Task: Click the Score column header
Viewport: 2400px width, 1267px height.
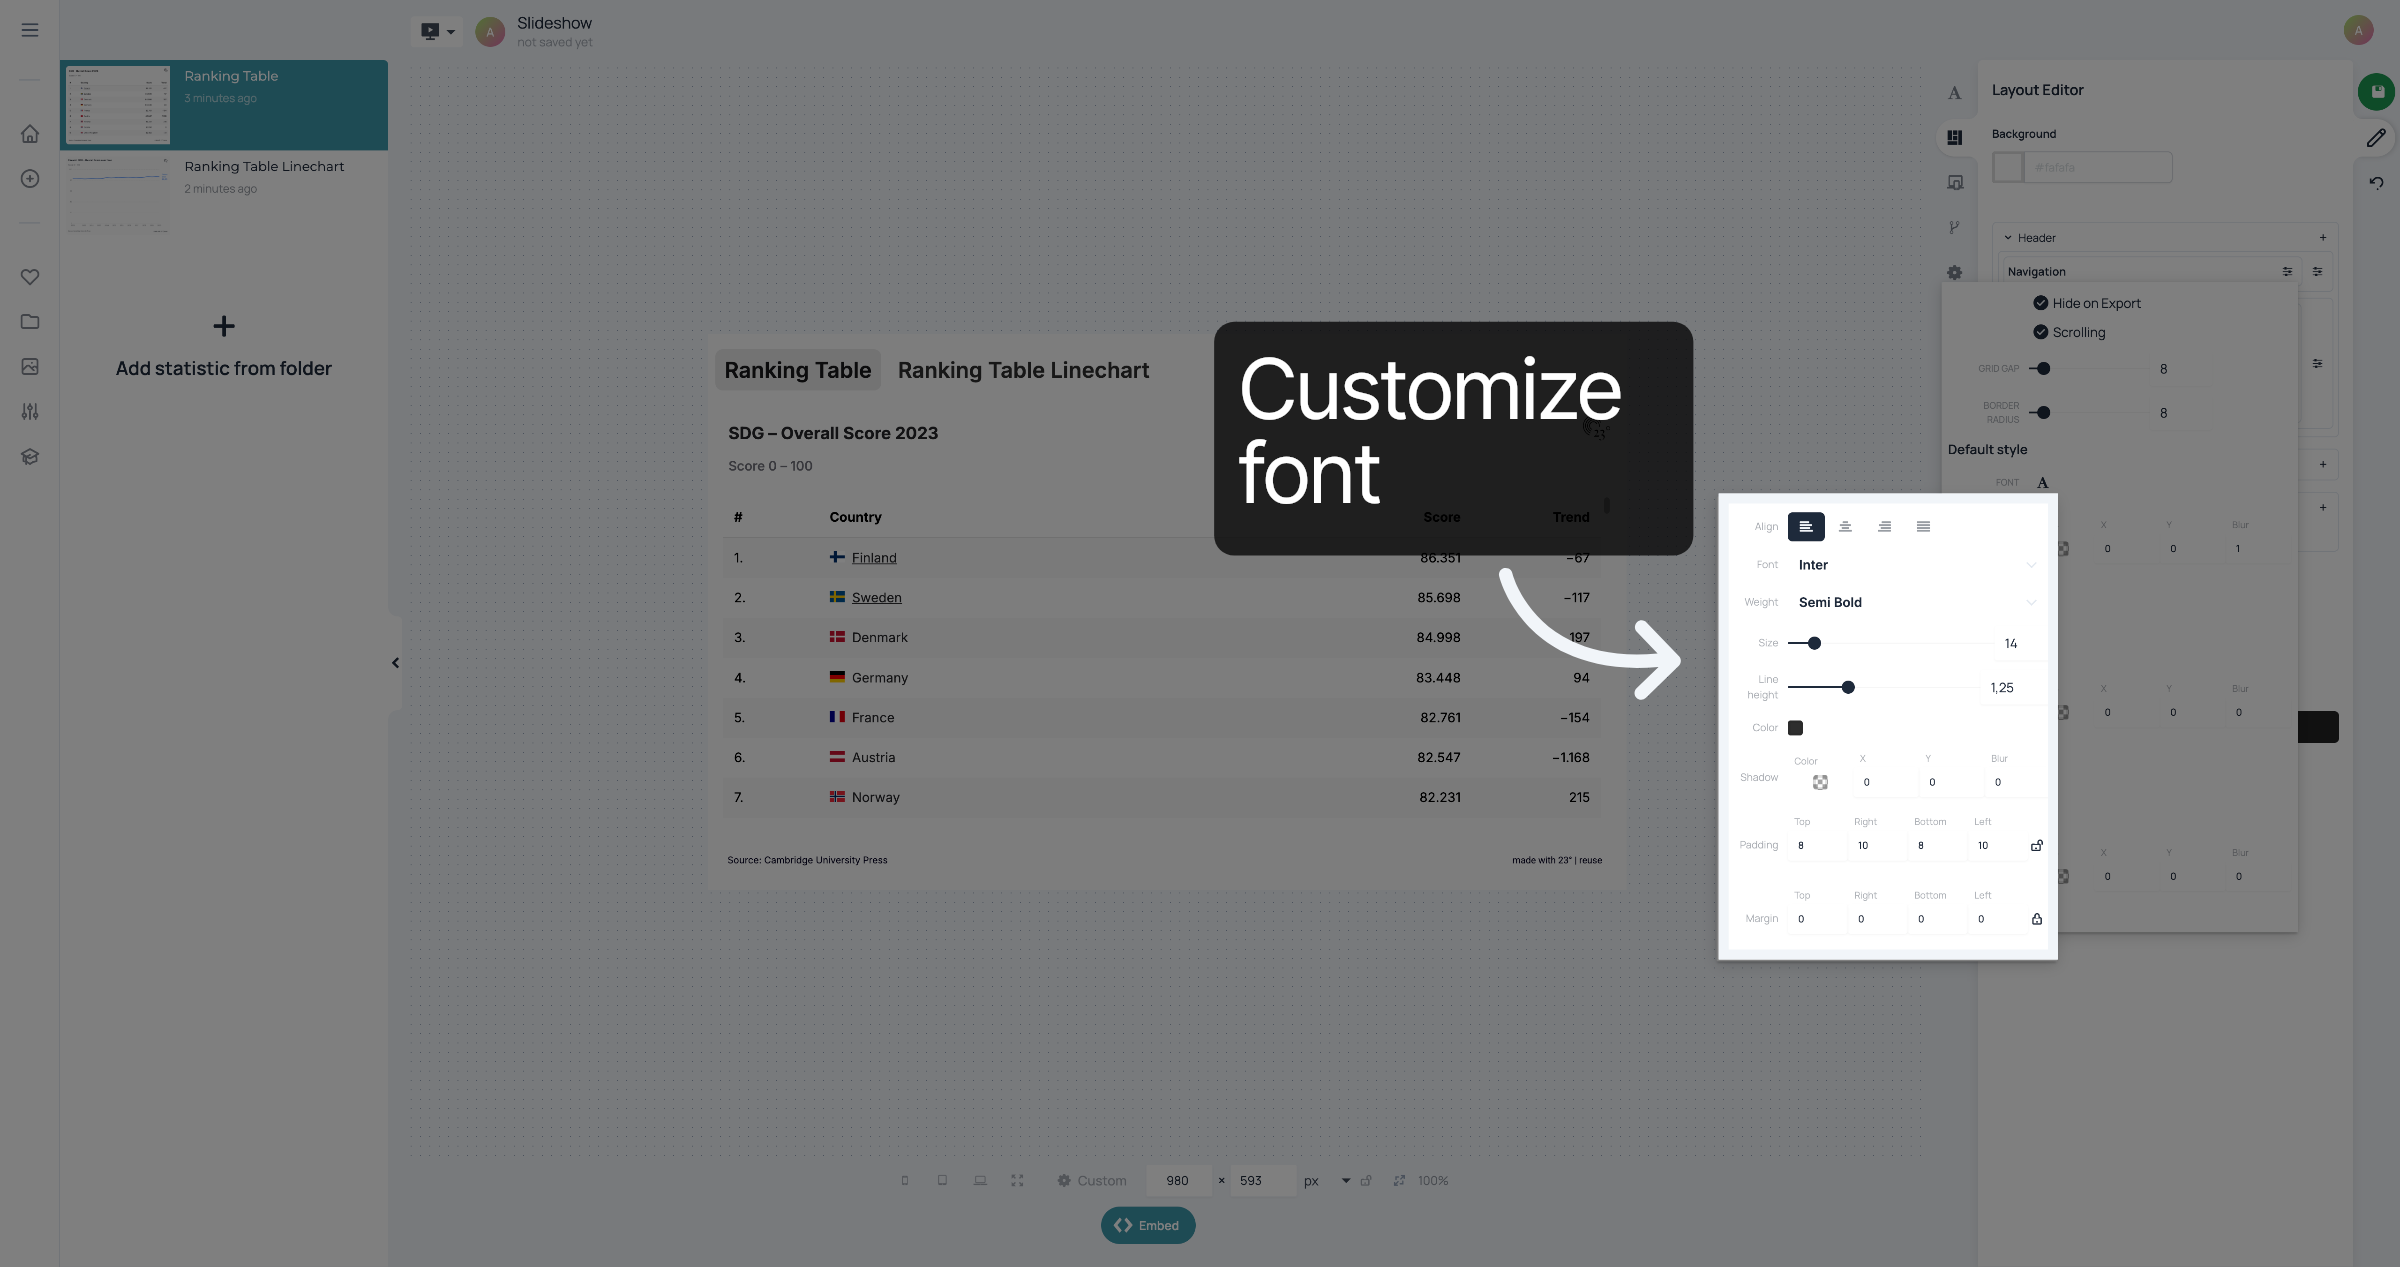Action: coord(1441,517)
